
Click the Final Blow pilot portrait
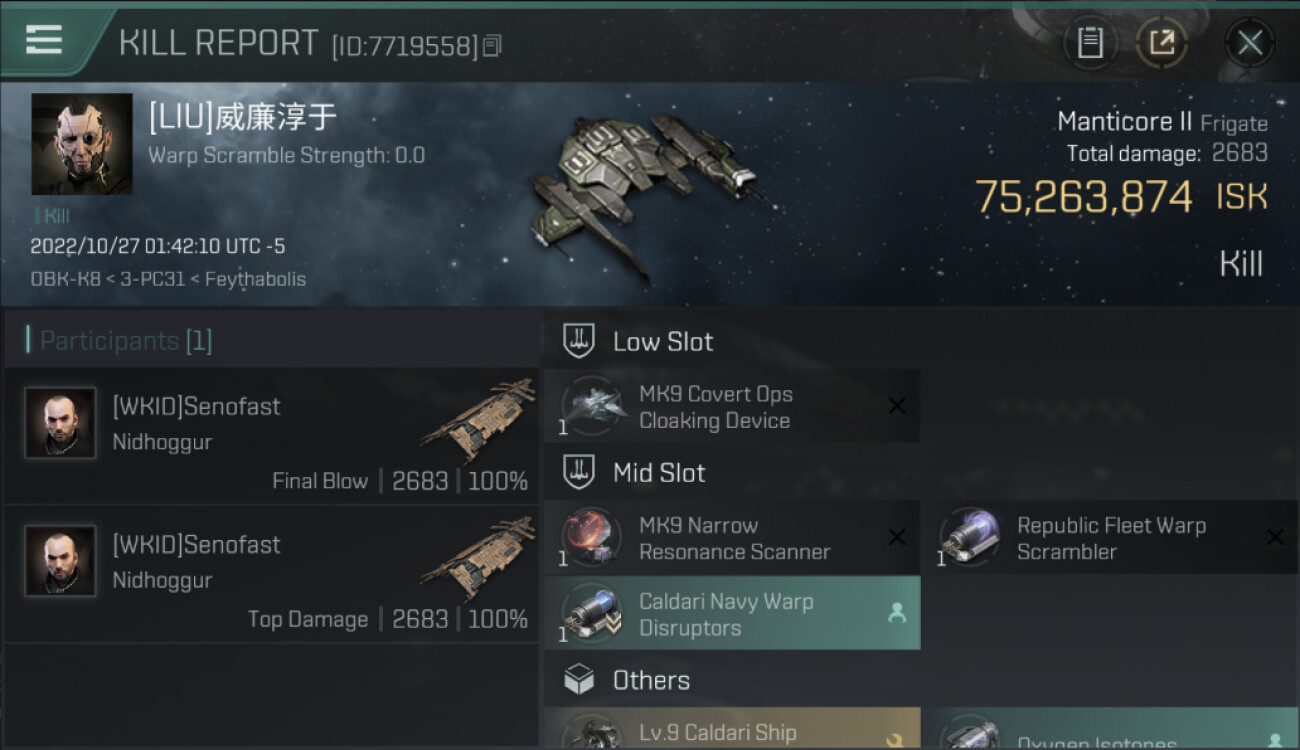(61, 423)
